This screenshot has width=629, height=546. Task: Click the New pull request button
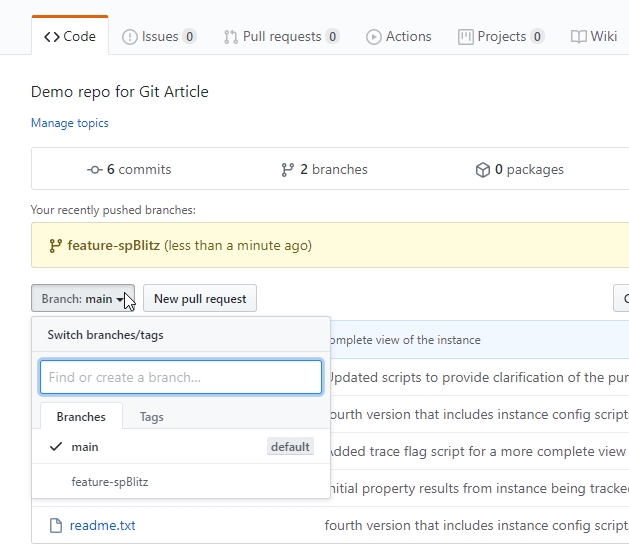(200, 298)
